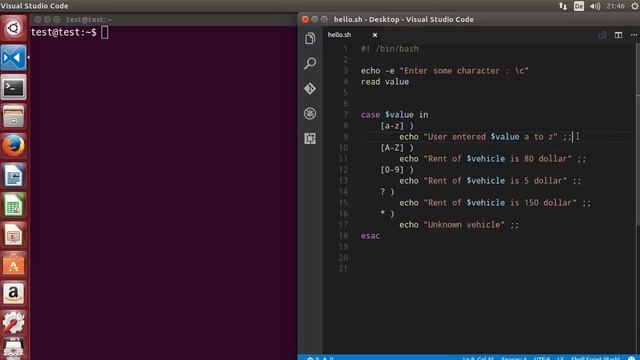The image size is (640, 360).
Task: Open the system gear menu in top panel
Action: pyautogui.click(x=635, y=6)
